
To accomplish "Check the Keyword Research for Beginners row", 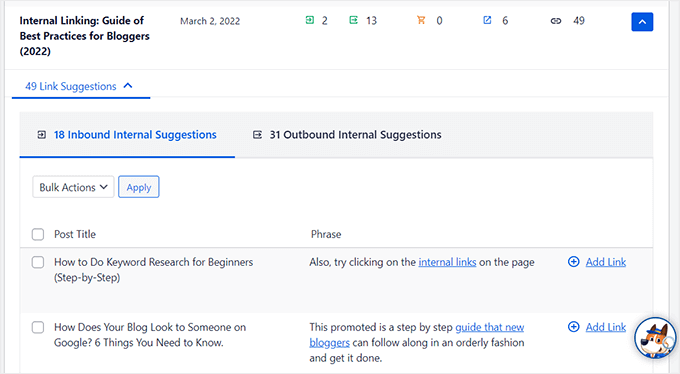I will pos(38,262).
